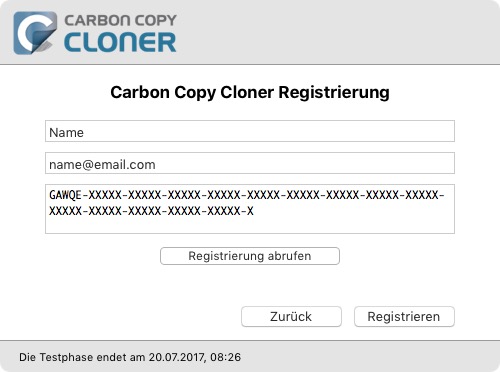The height and width of the screenshot is (372, 500).
Task: Go back with the 'Zurück' button
Action: pyautogui.click(x=291, y=317)
